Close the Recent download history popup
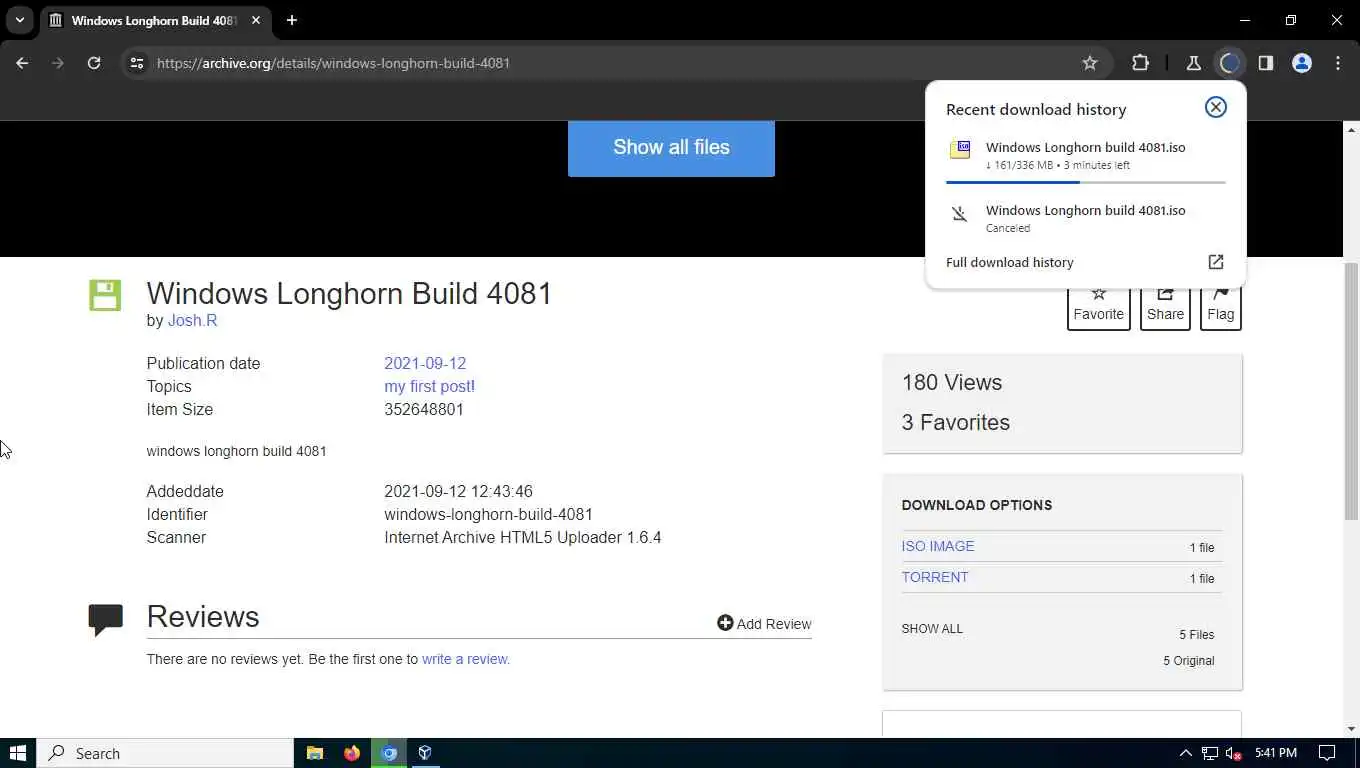The width and height of the screenshot is (1360, 768). pos(1215,107)
